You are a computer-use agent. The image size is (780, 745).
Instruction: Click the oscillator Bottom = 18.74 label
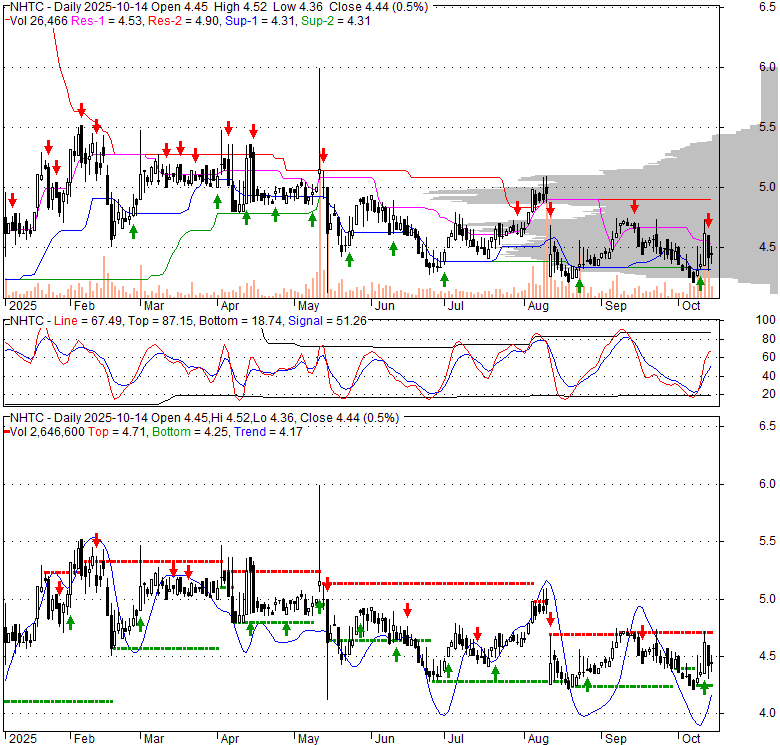point(242,321)
